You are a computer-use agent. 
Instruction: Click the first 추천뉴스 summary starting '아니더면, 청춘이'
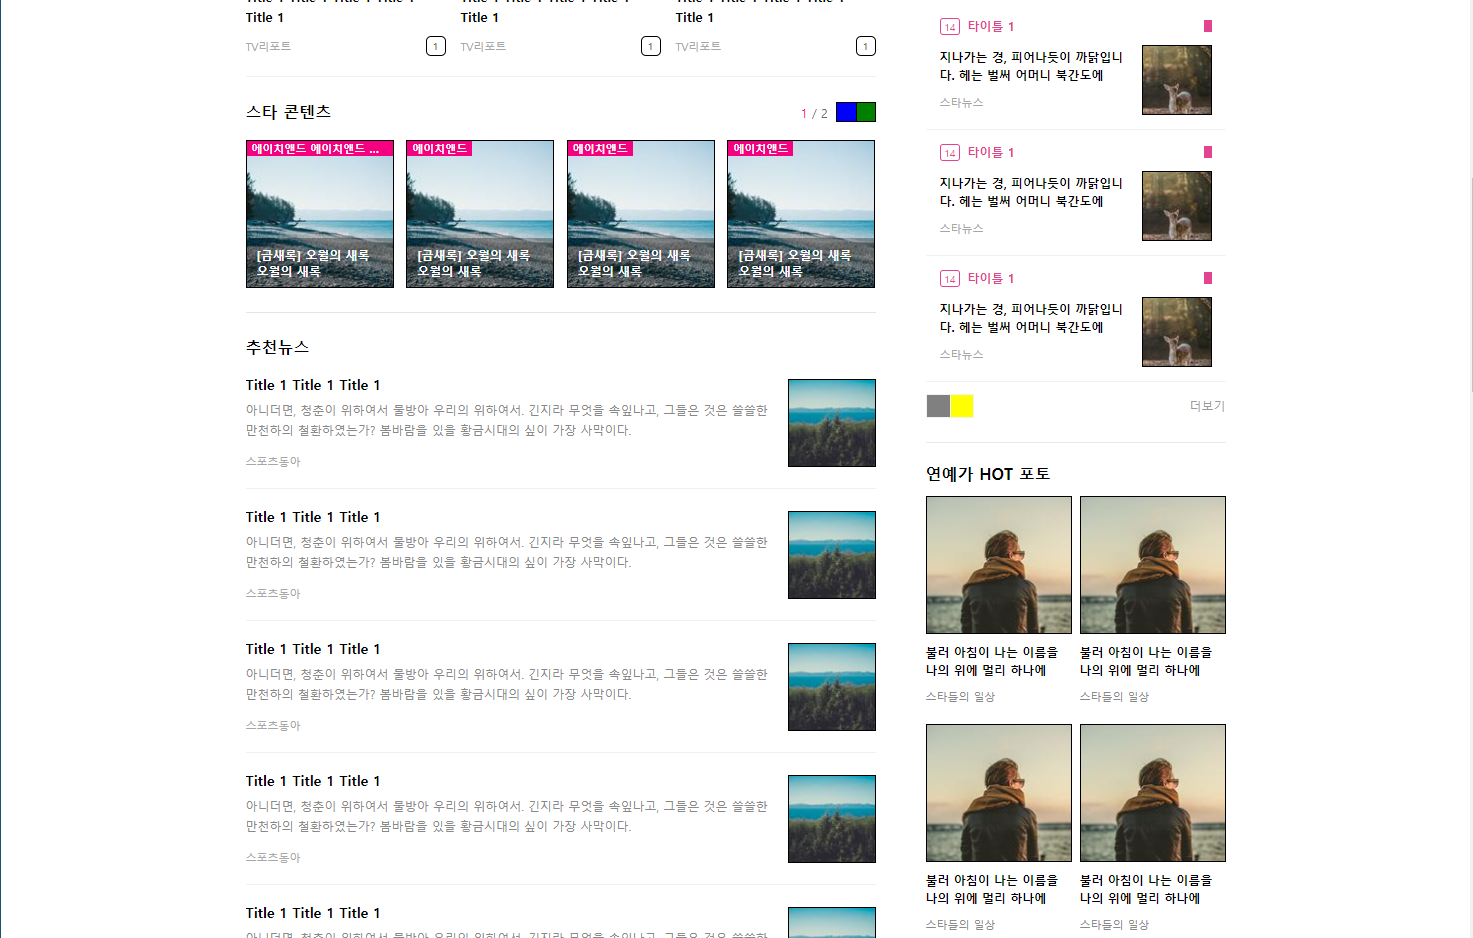pos(507,420)
